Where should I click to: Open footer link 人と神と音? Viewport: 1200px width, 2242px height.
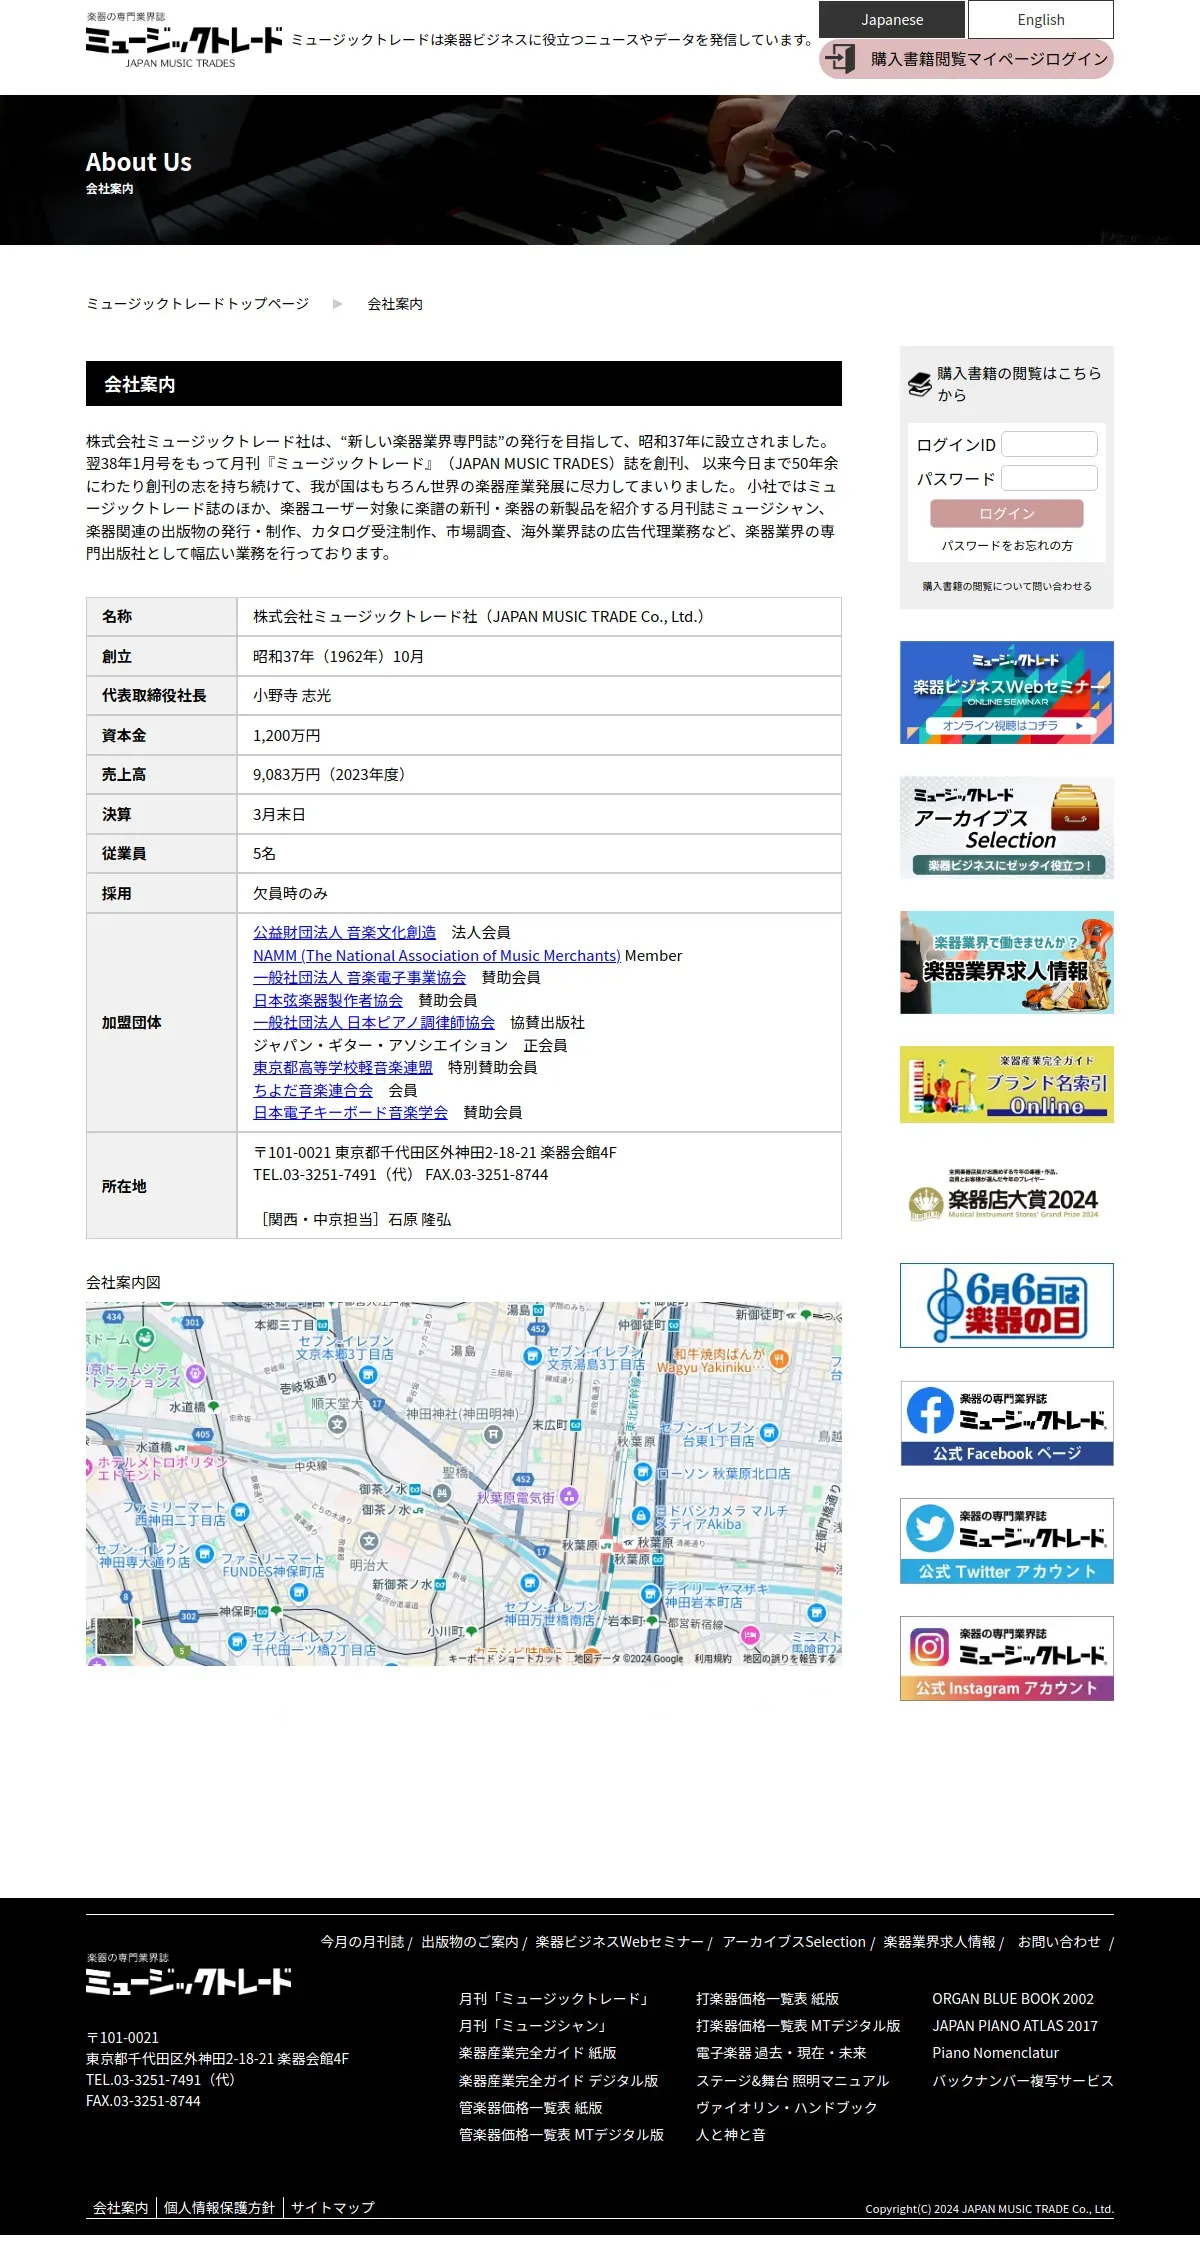[x=731, y=2135]
